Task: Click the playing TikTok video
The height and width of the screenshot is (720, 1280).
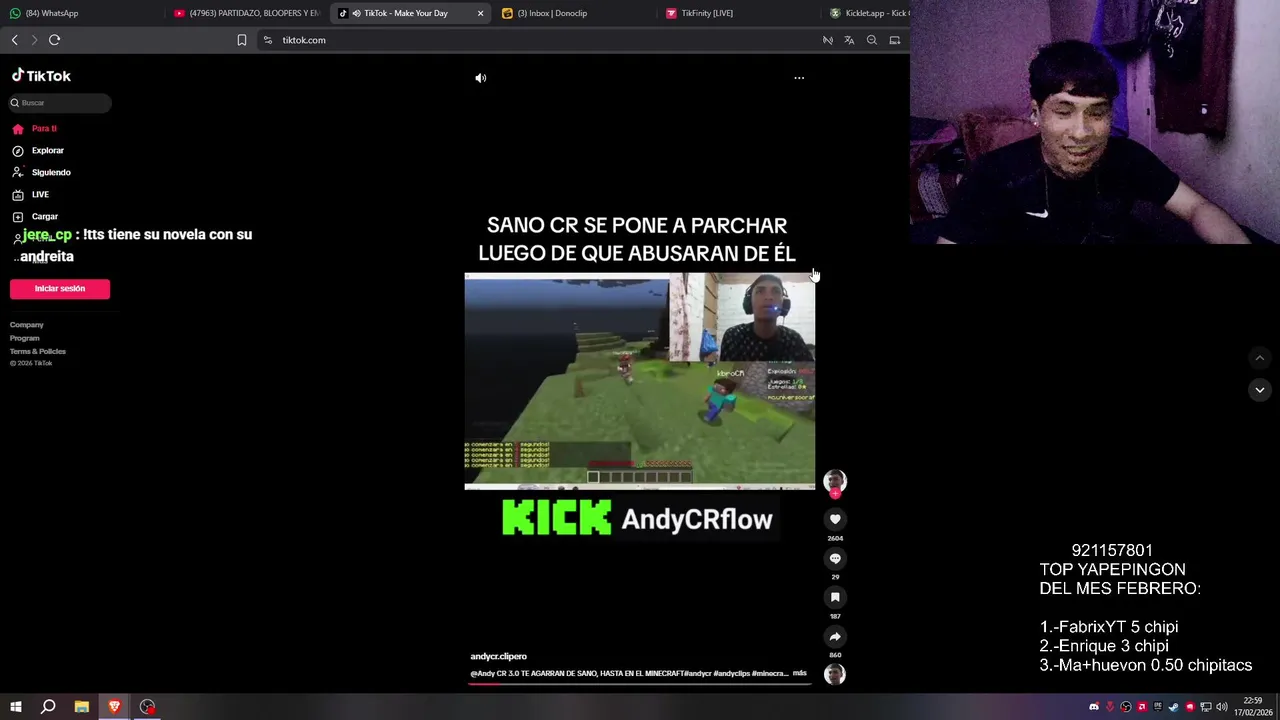Action: (x=640, y=380)
